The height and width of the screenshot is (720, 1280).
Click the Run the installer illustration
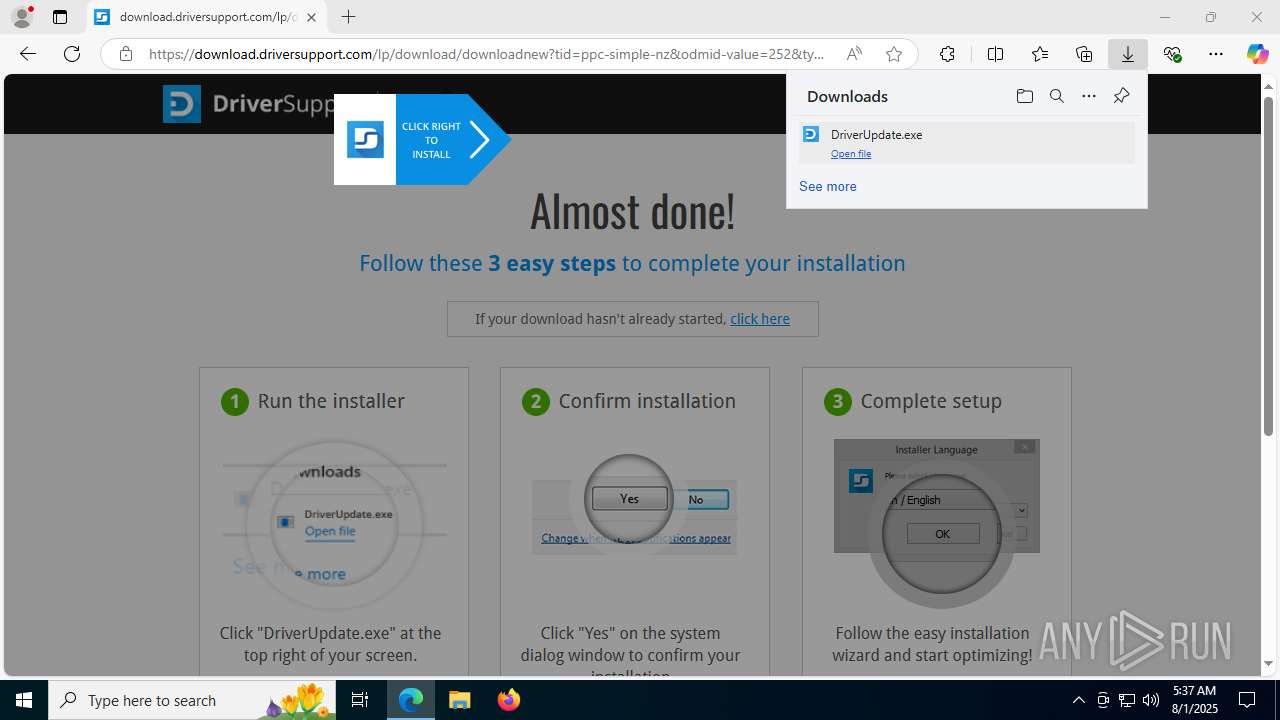click(x=334, y=525)
